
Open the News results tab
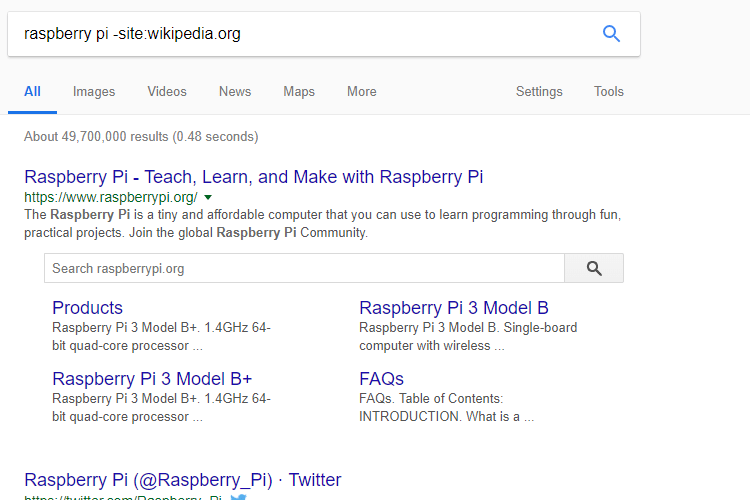coord(235,91)
